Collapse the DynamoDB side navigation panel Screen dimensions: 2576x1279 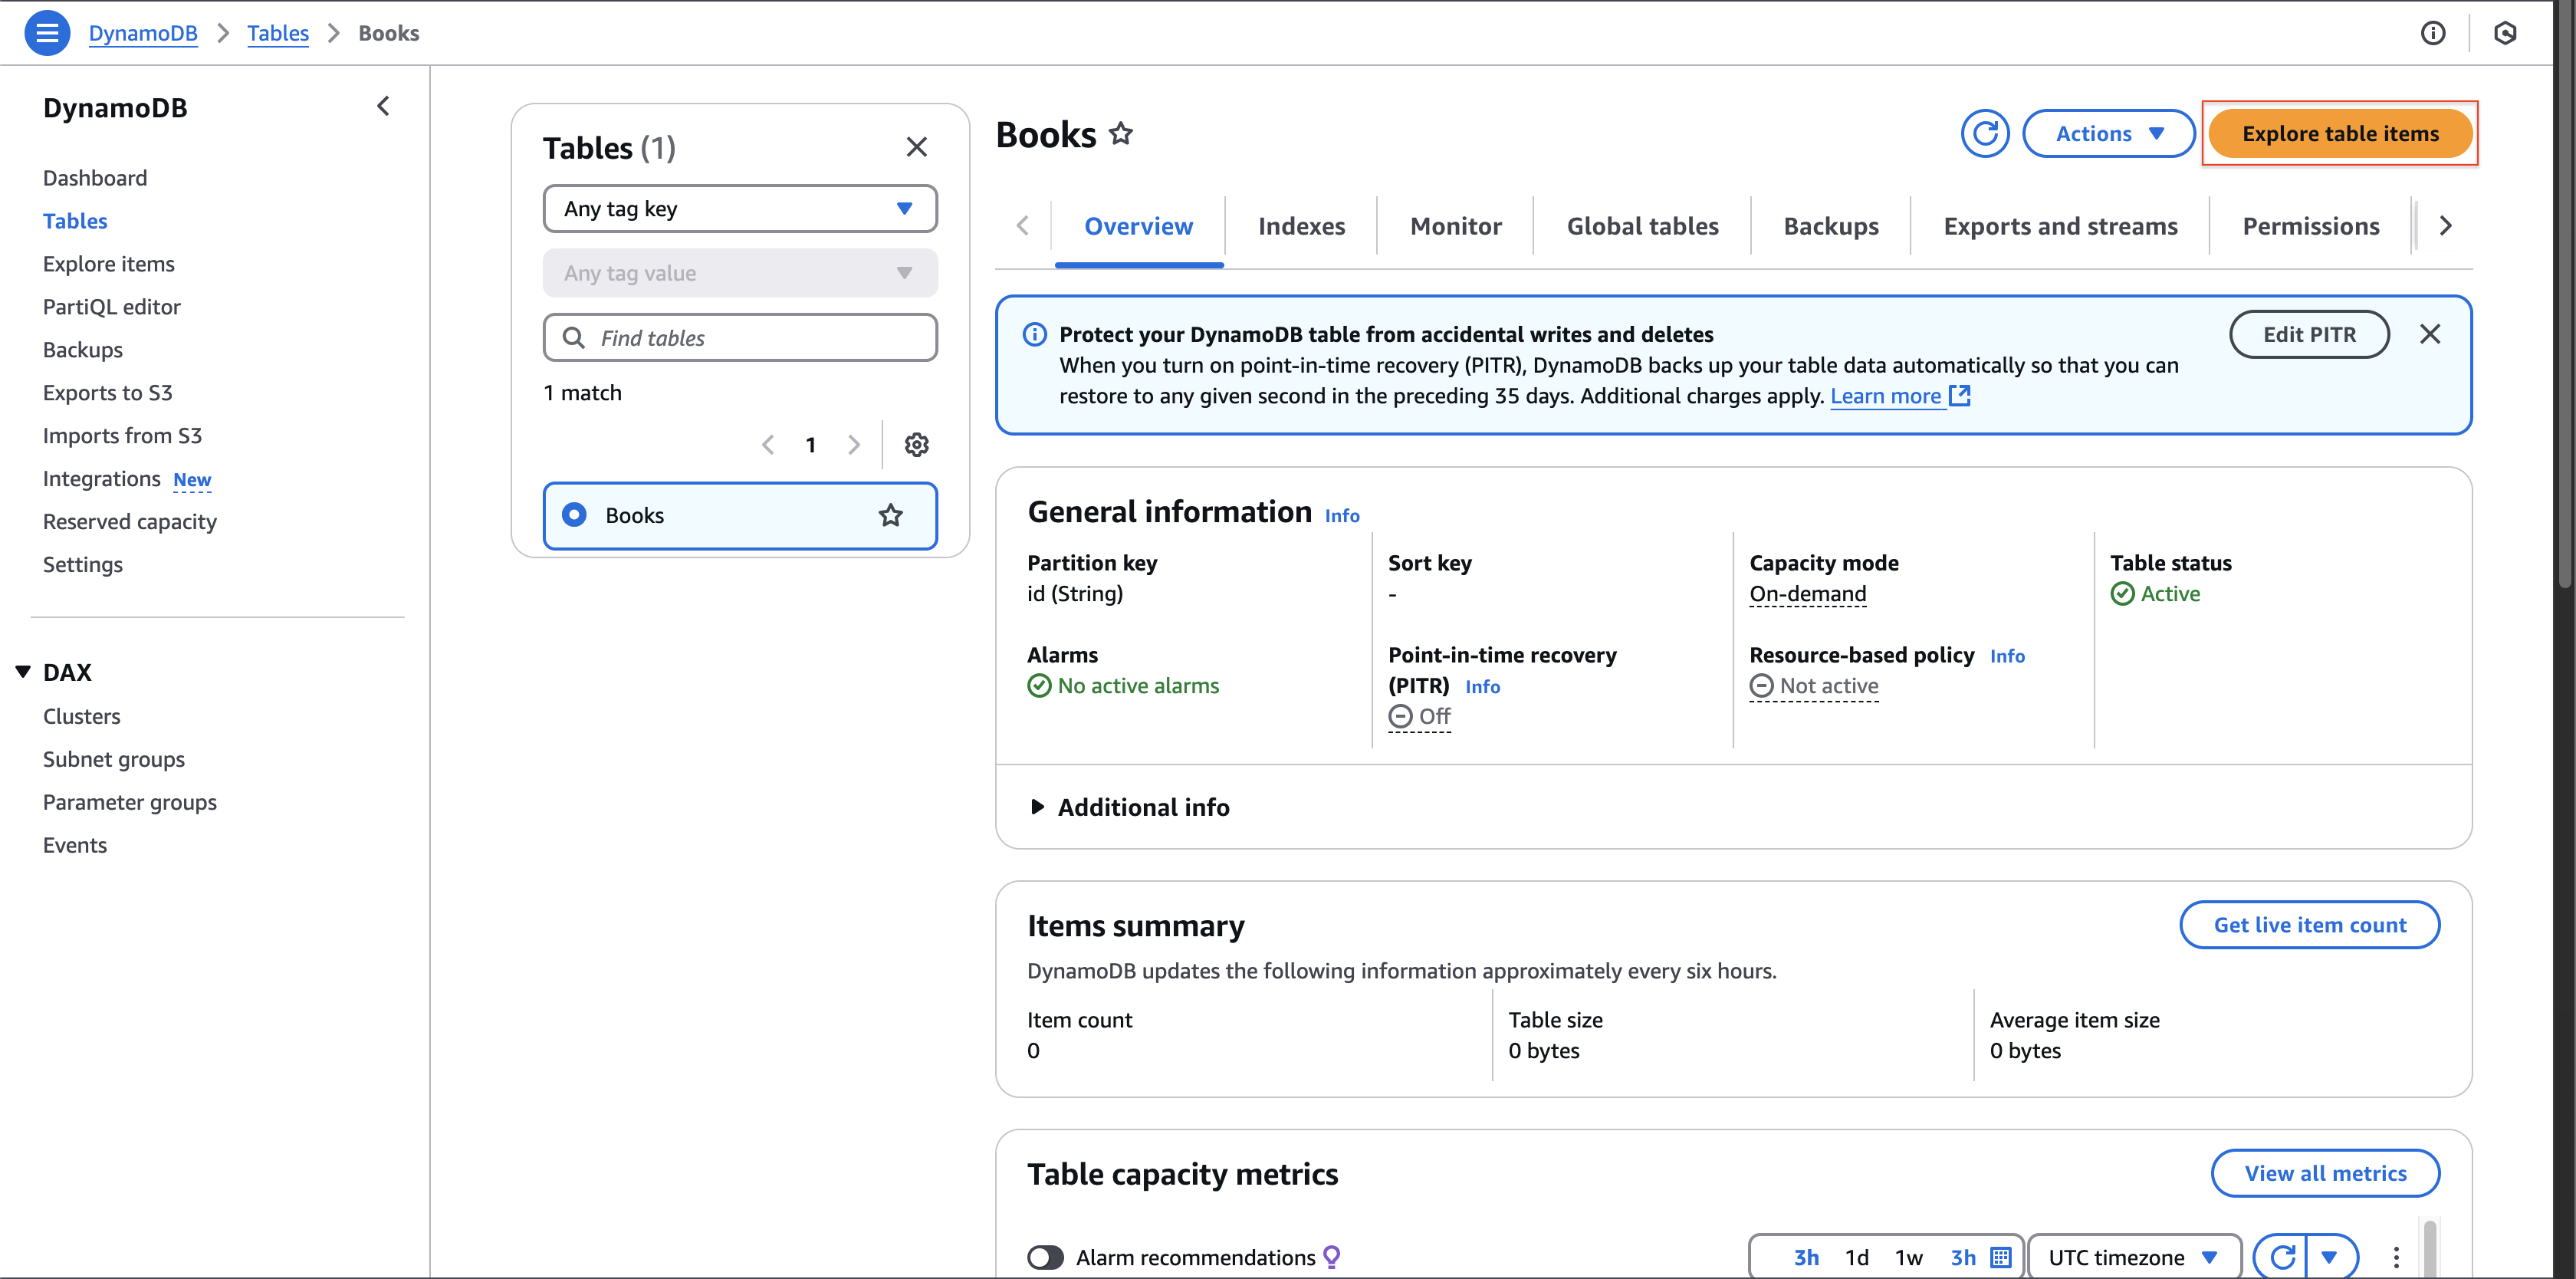tap(383, 106)
